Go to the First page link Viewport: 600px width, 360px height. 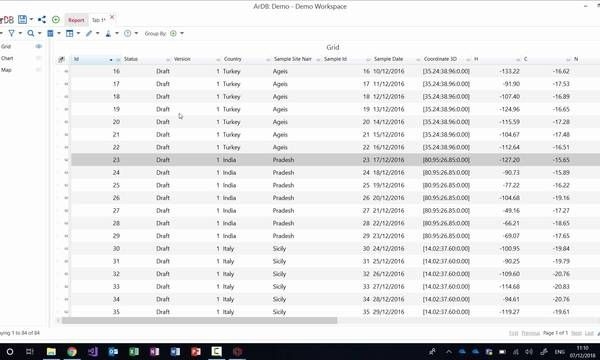tap(513, 333)
